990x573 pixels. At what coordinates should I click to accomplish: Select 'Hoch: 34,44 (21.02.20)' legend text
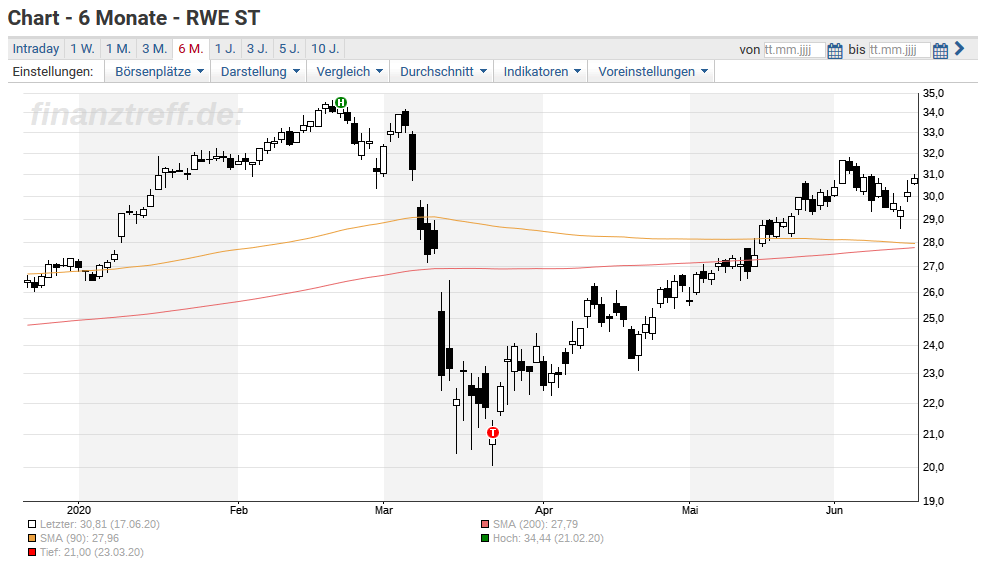[x=548, y=538]
